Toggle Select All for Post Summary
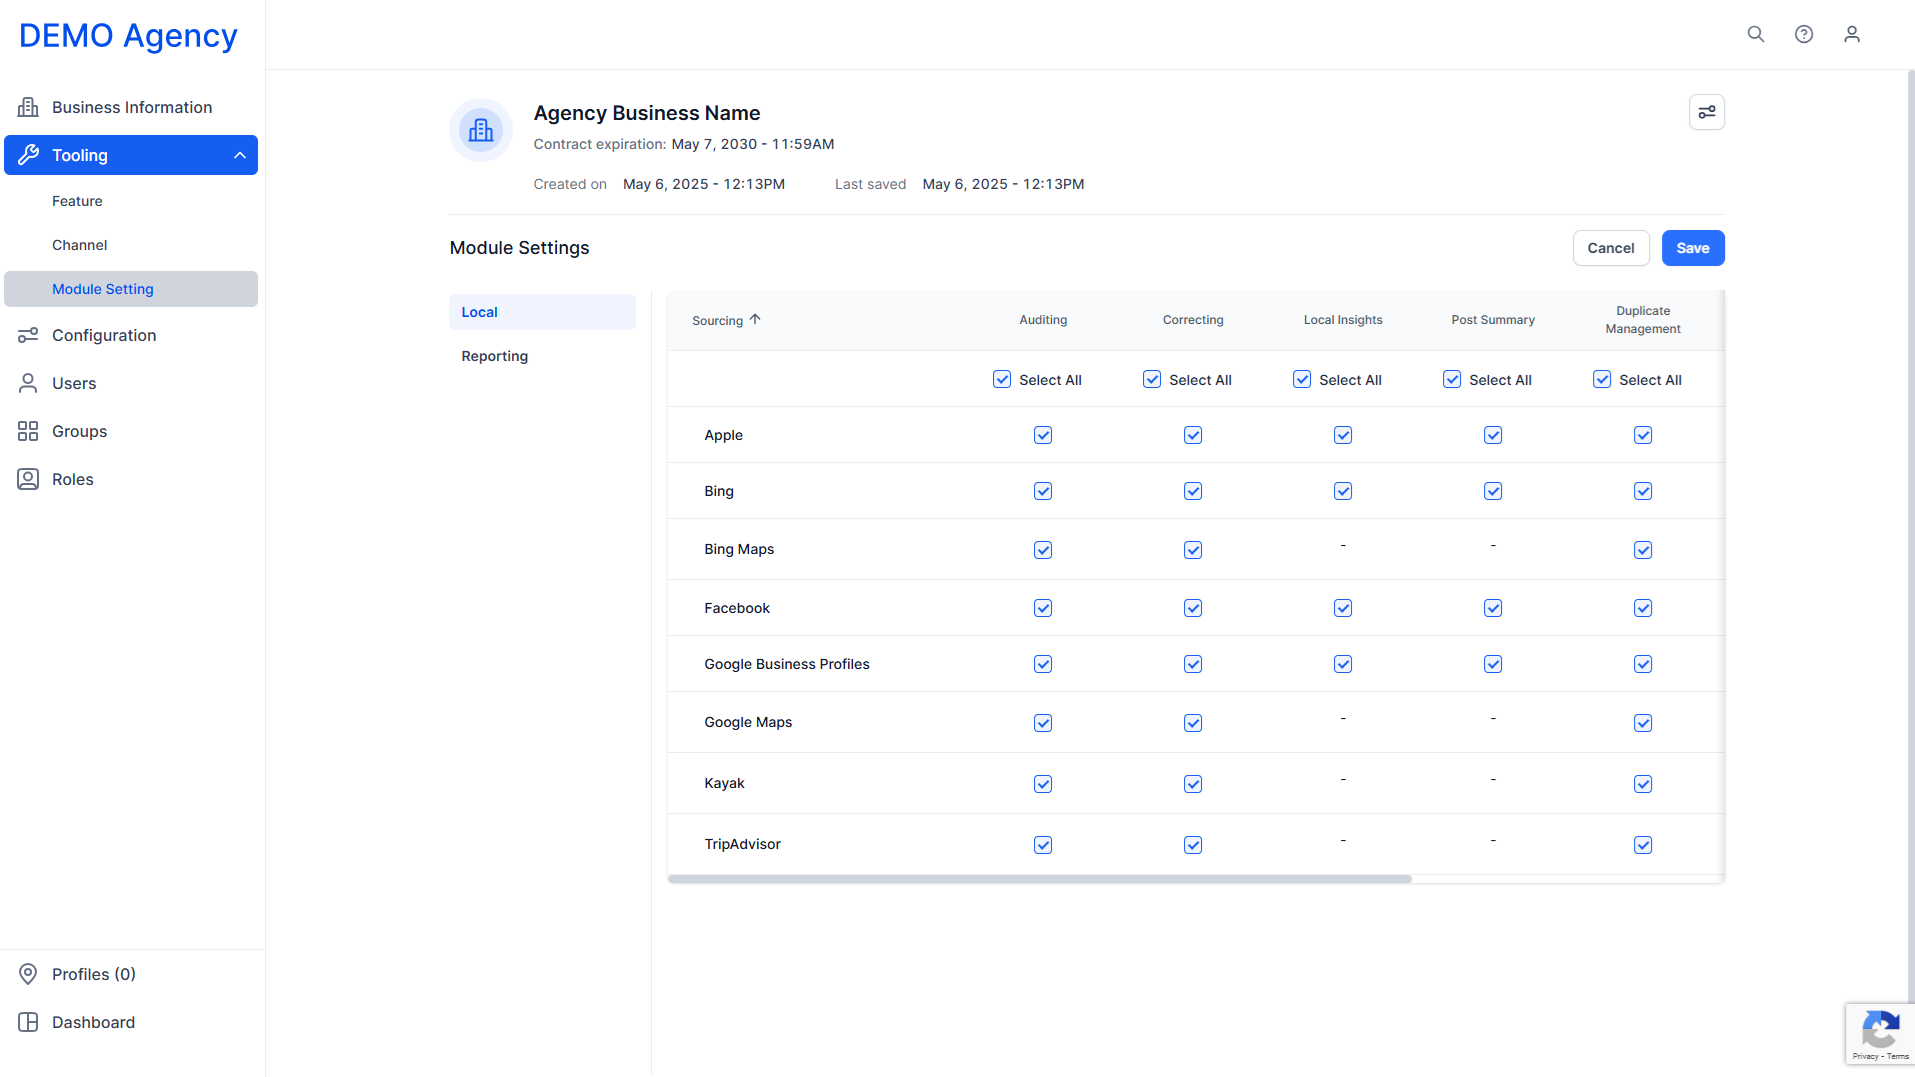This screenshot has width=1915, height=1077. [x=1452, y=379]
